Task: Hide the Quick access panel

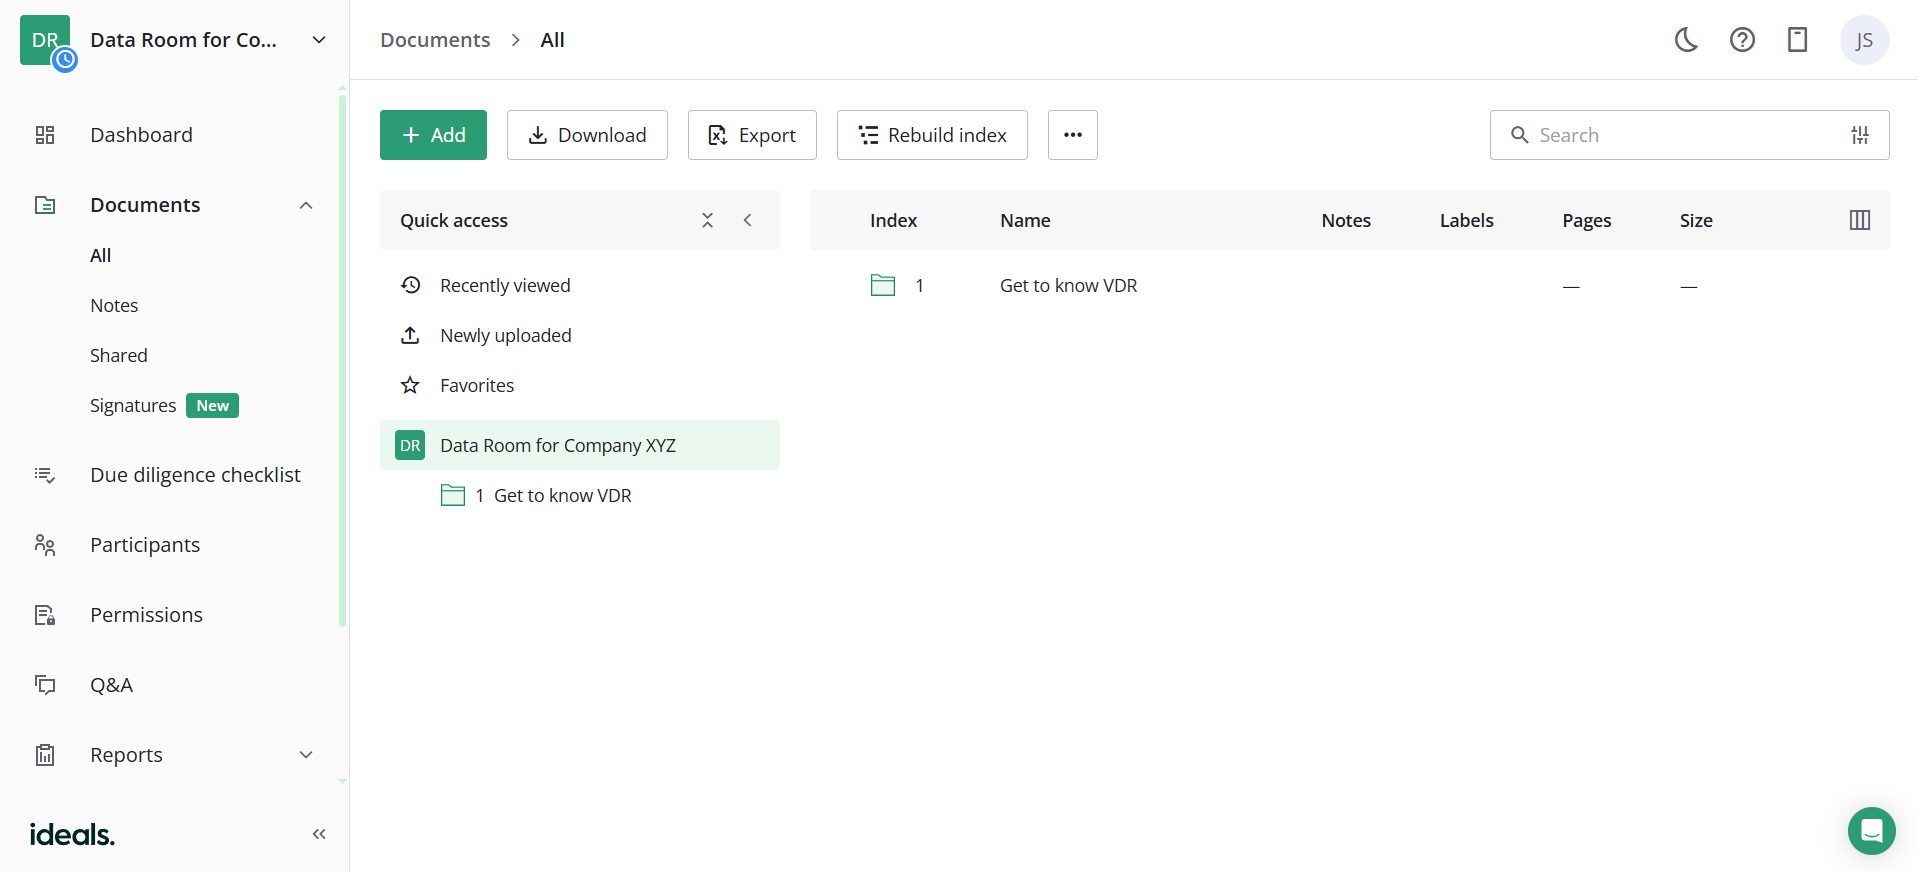Action: 747,220
